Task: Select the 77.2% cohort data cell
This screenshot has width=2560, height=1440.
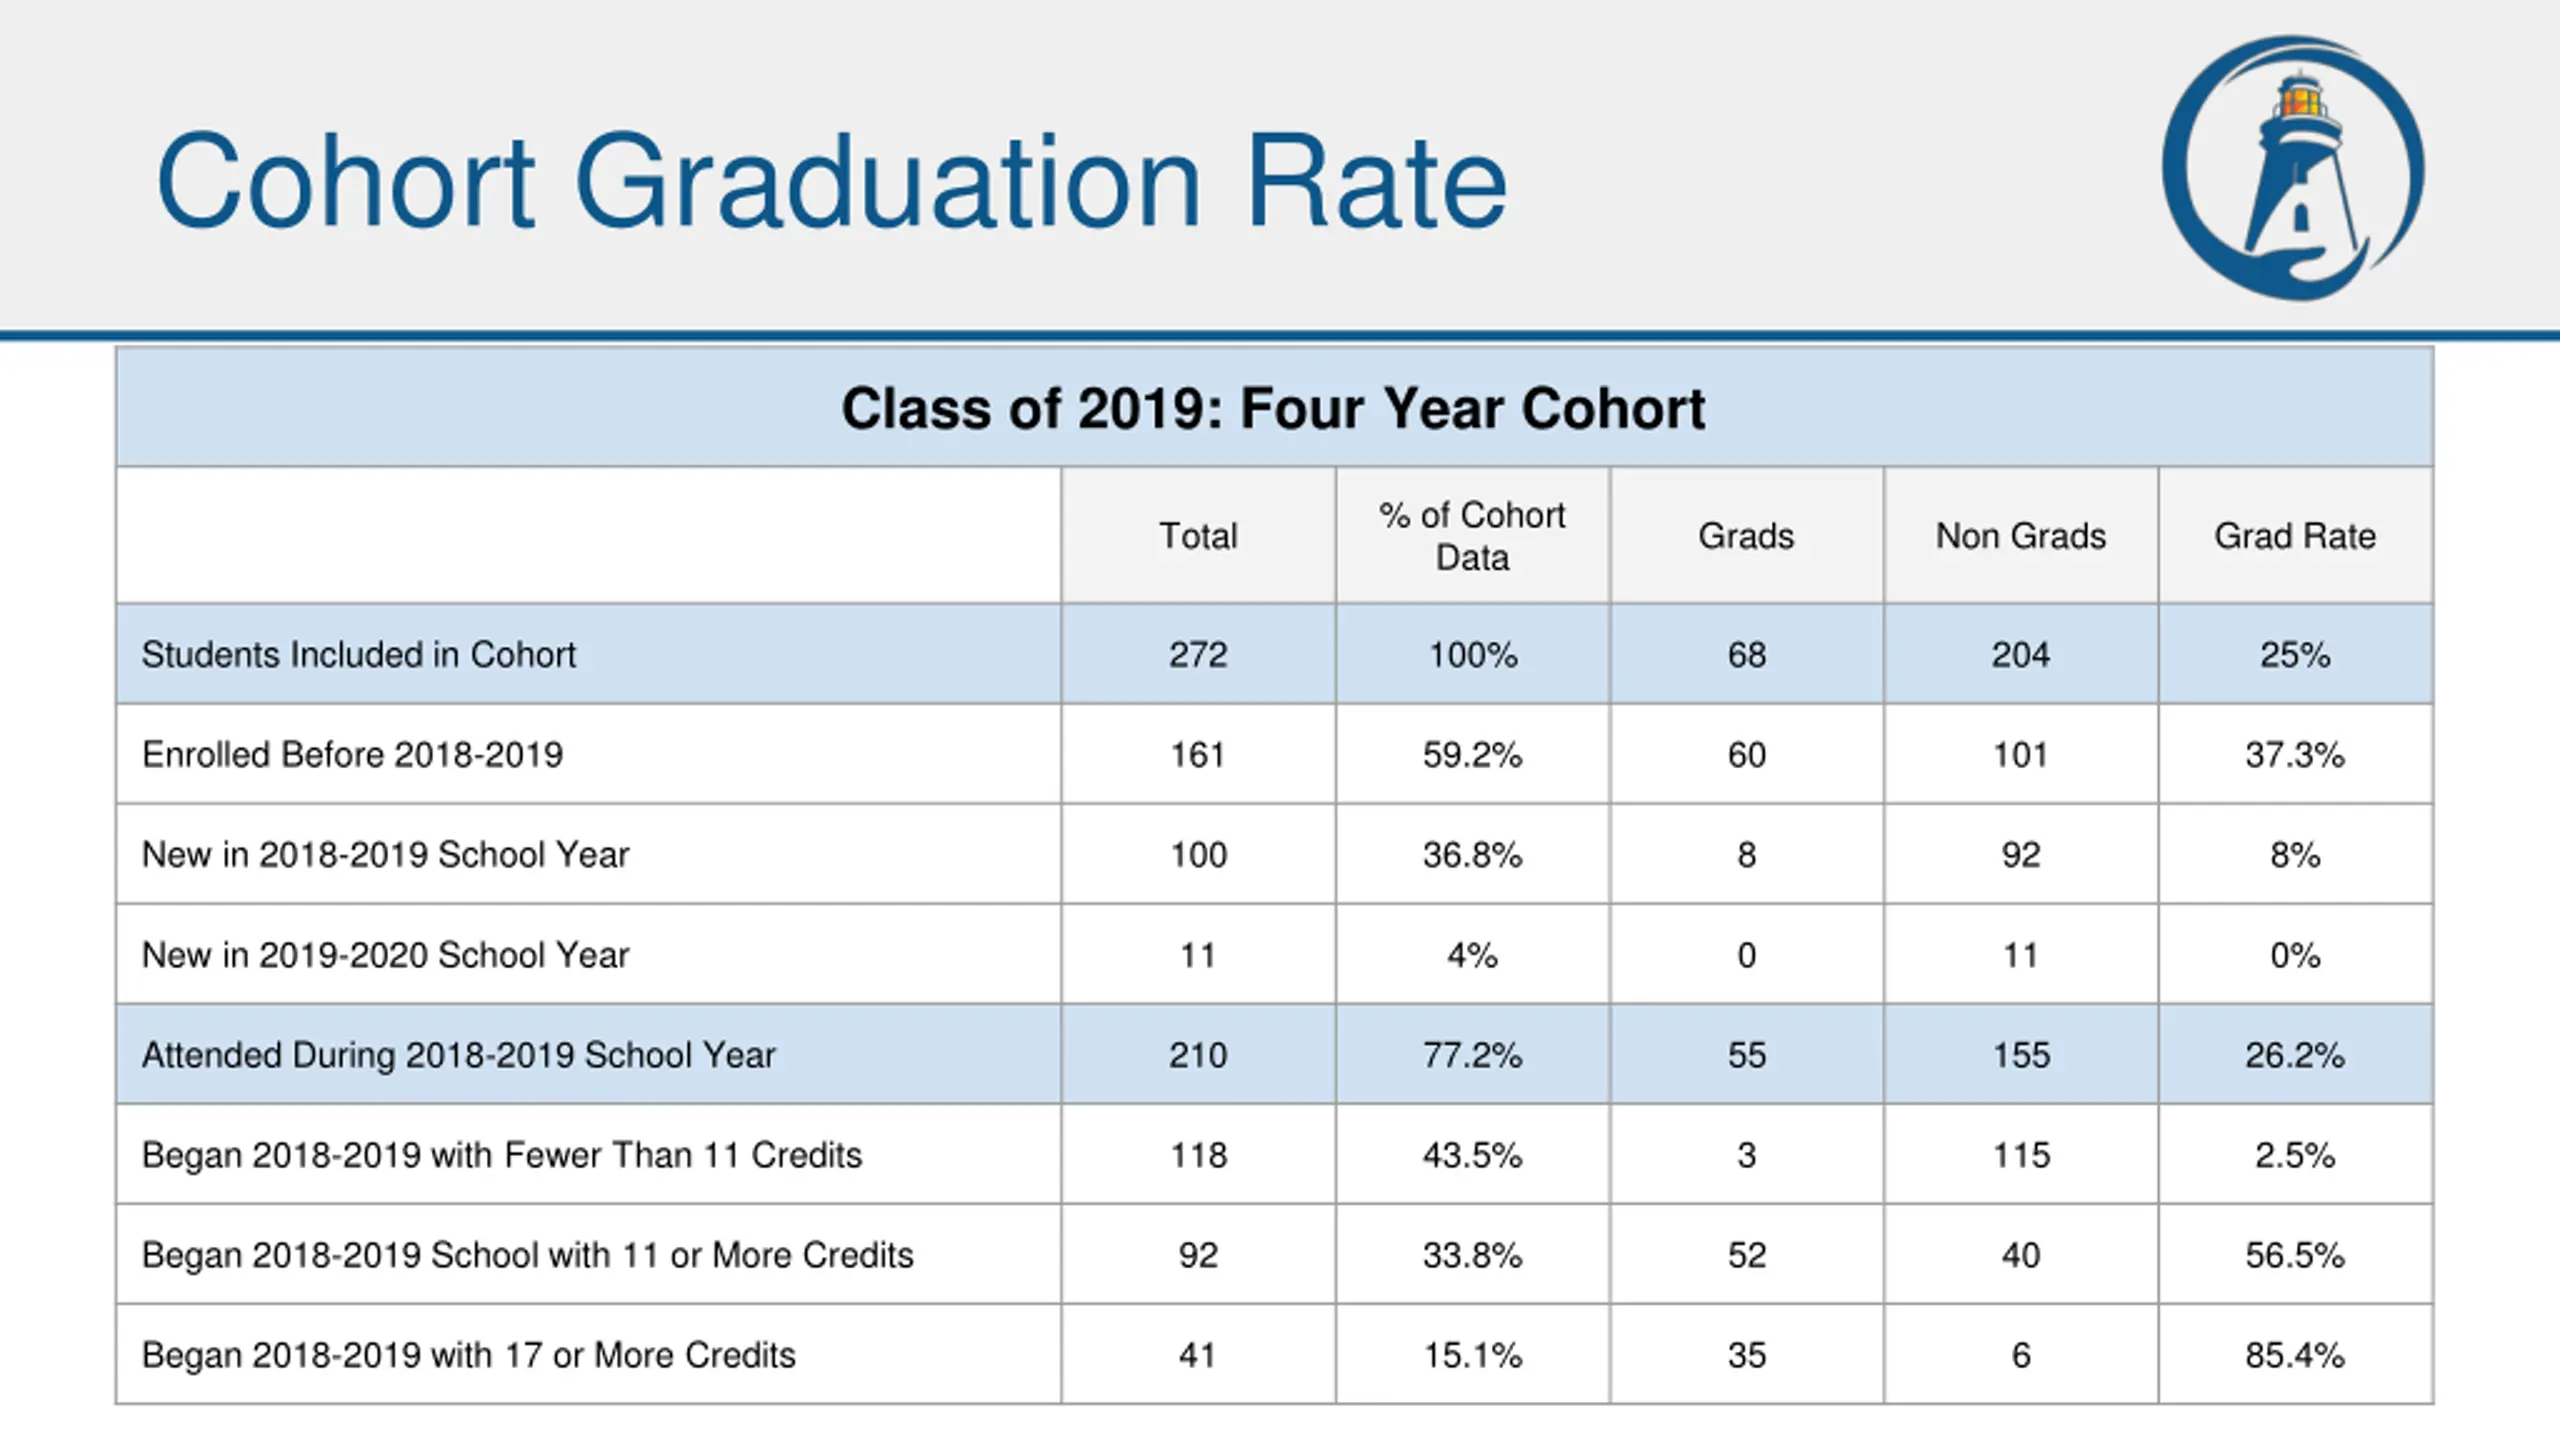Action: coord(1472,1055)
